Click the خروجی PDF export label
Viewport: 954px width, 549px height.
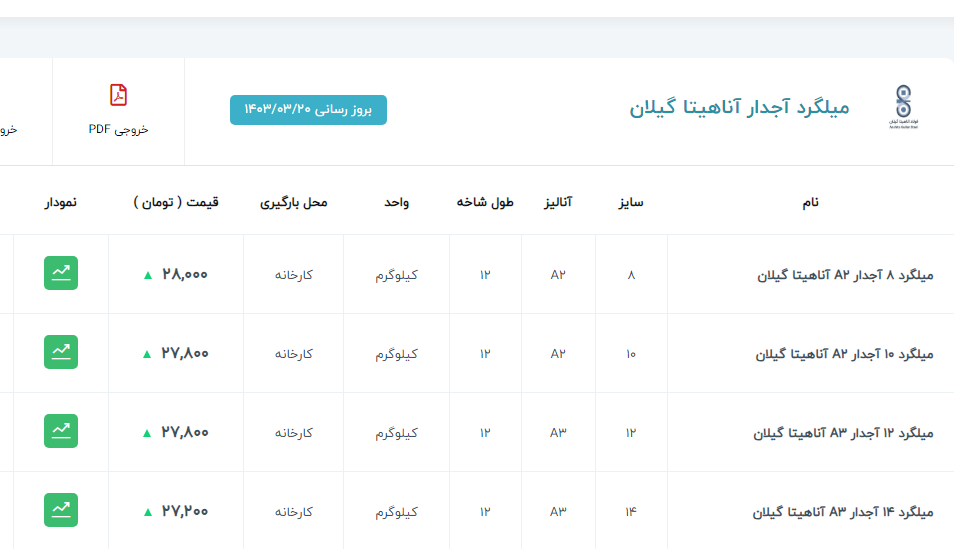point(118,129)
